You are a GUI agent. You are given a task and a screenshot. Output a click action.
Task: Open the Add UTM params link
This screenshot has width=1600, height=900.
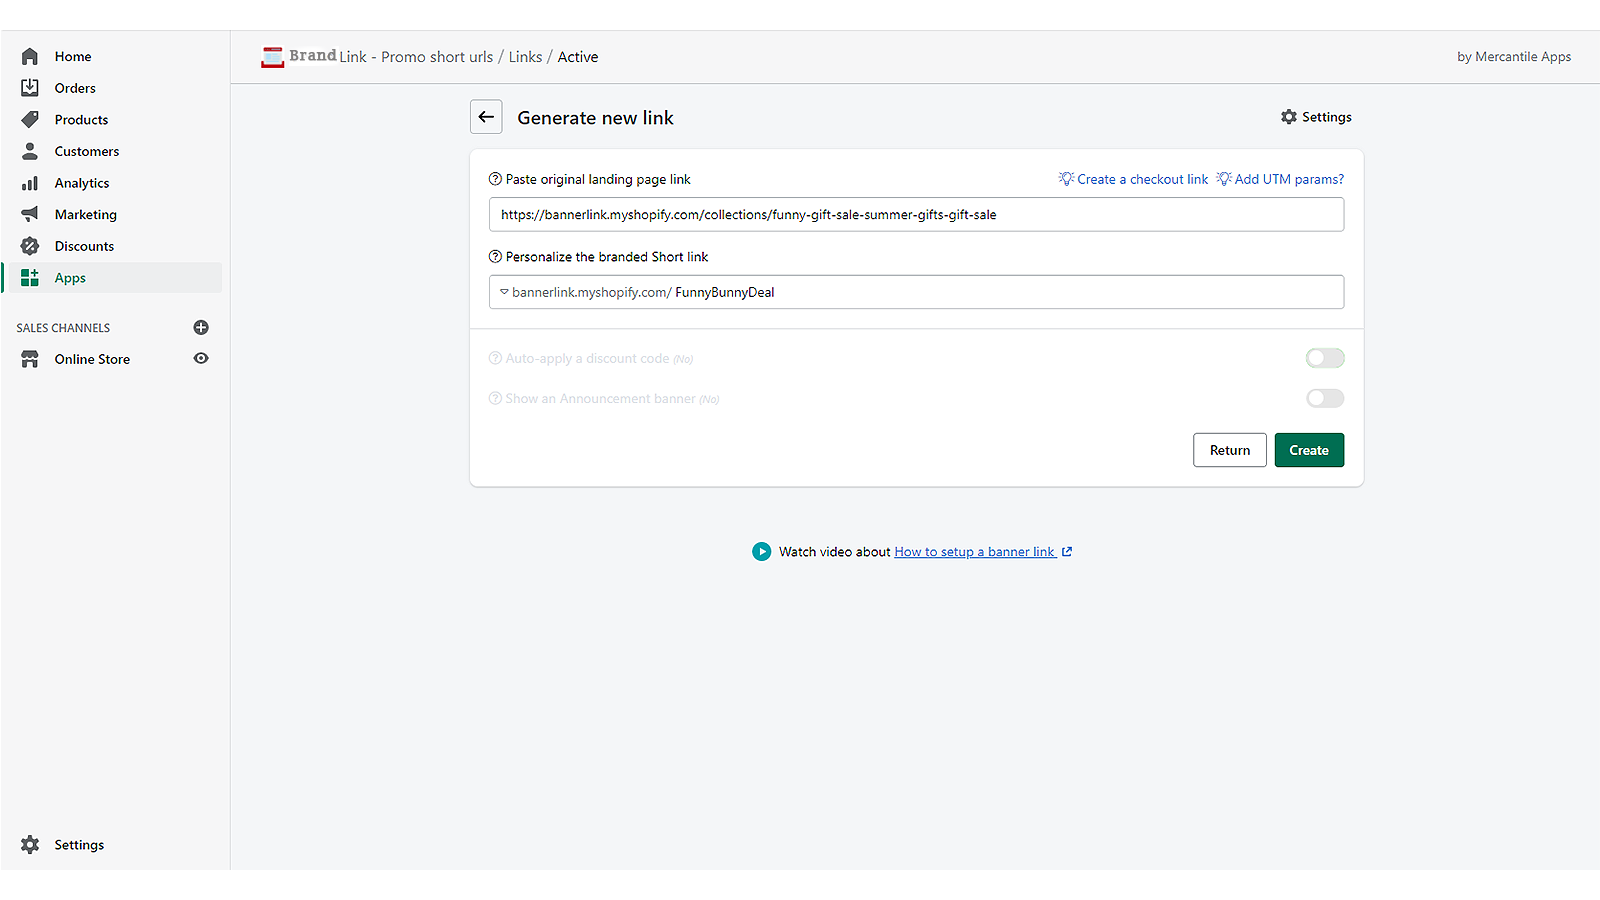click(x=1288, y=178)
